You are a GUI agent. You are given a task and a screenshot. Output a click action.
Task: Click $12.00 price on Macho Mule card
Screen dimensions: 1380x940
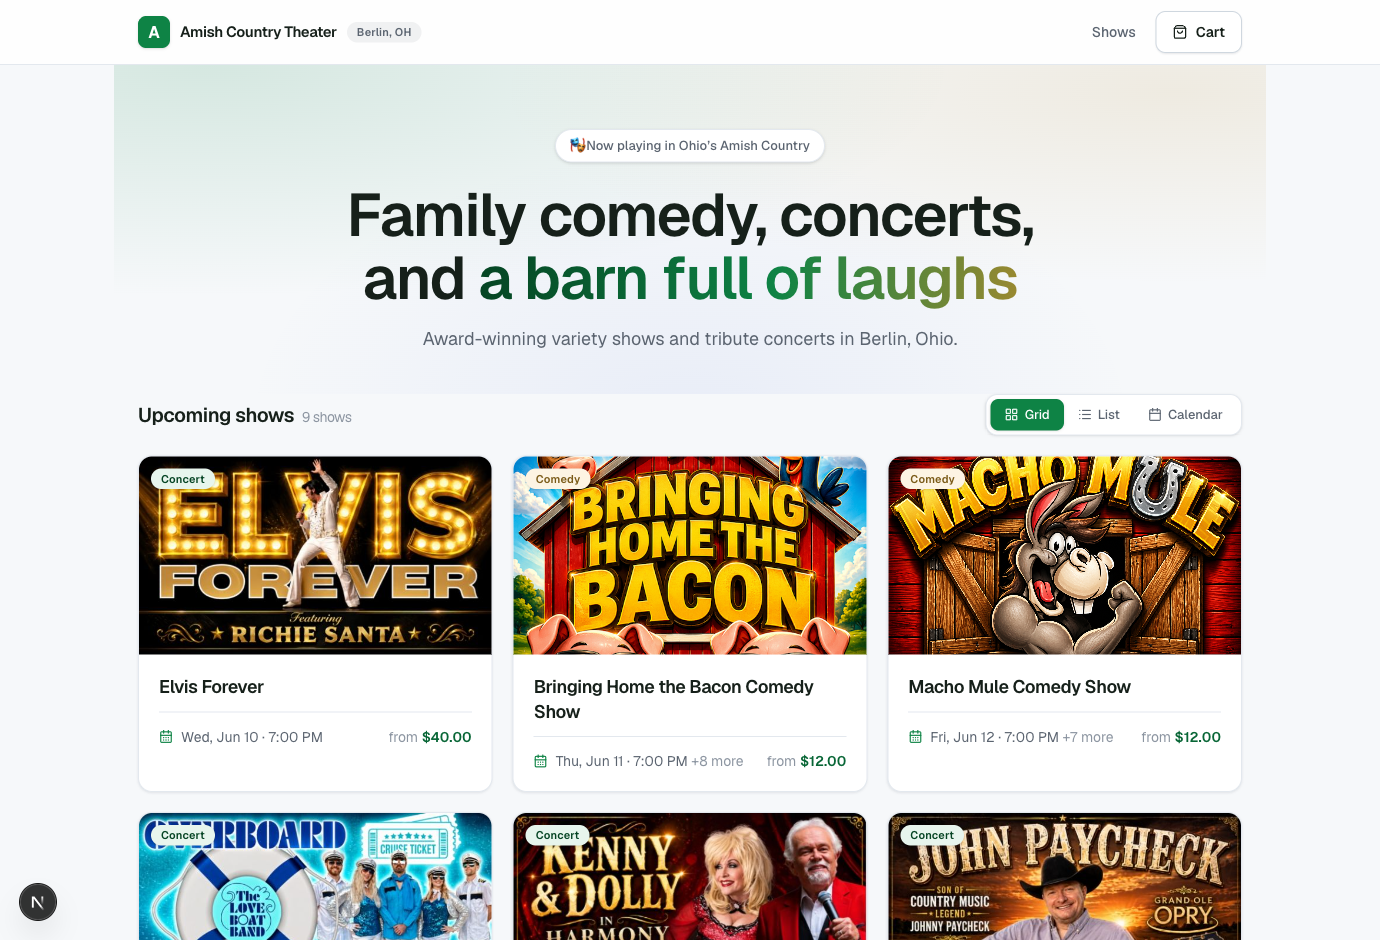[1198, 737]
